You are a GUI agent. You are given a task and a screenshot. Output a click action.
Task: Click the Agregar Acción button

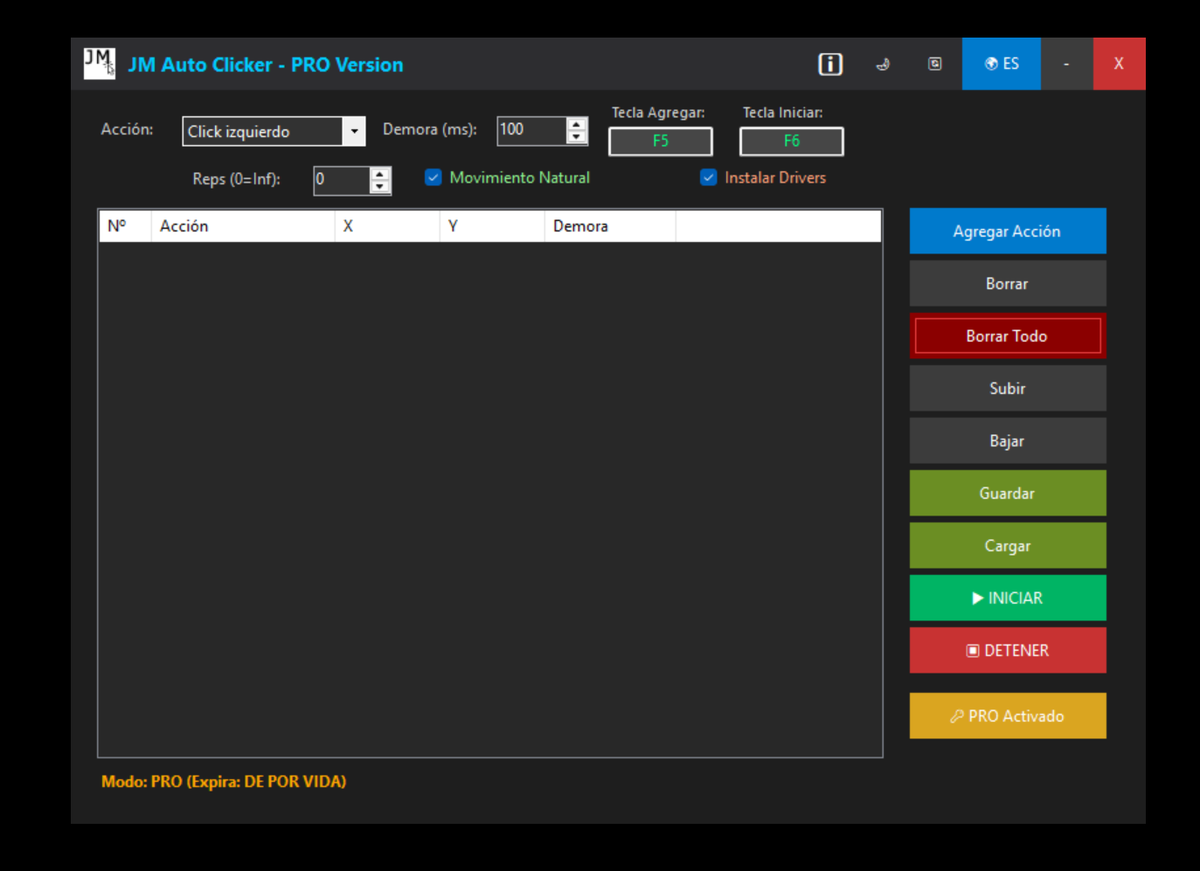tap(1007, 231)
